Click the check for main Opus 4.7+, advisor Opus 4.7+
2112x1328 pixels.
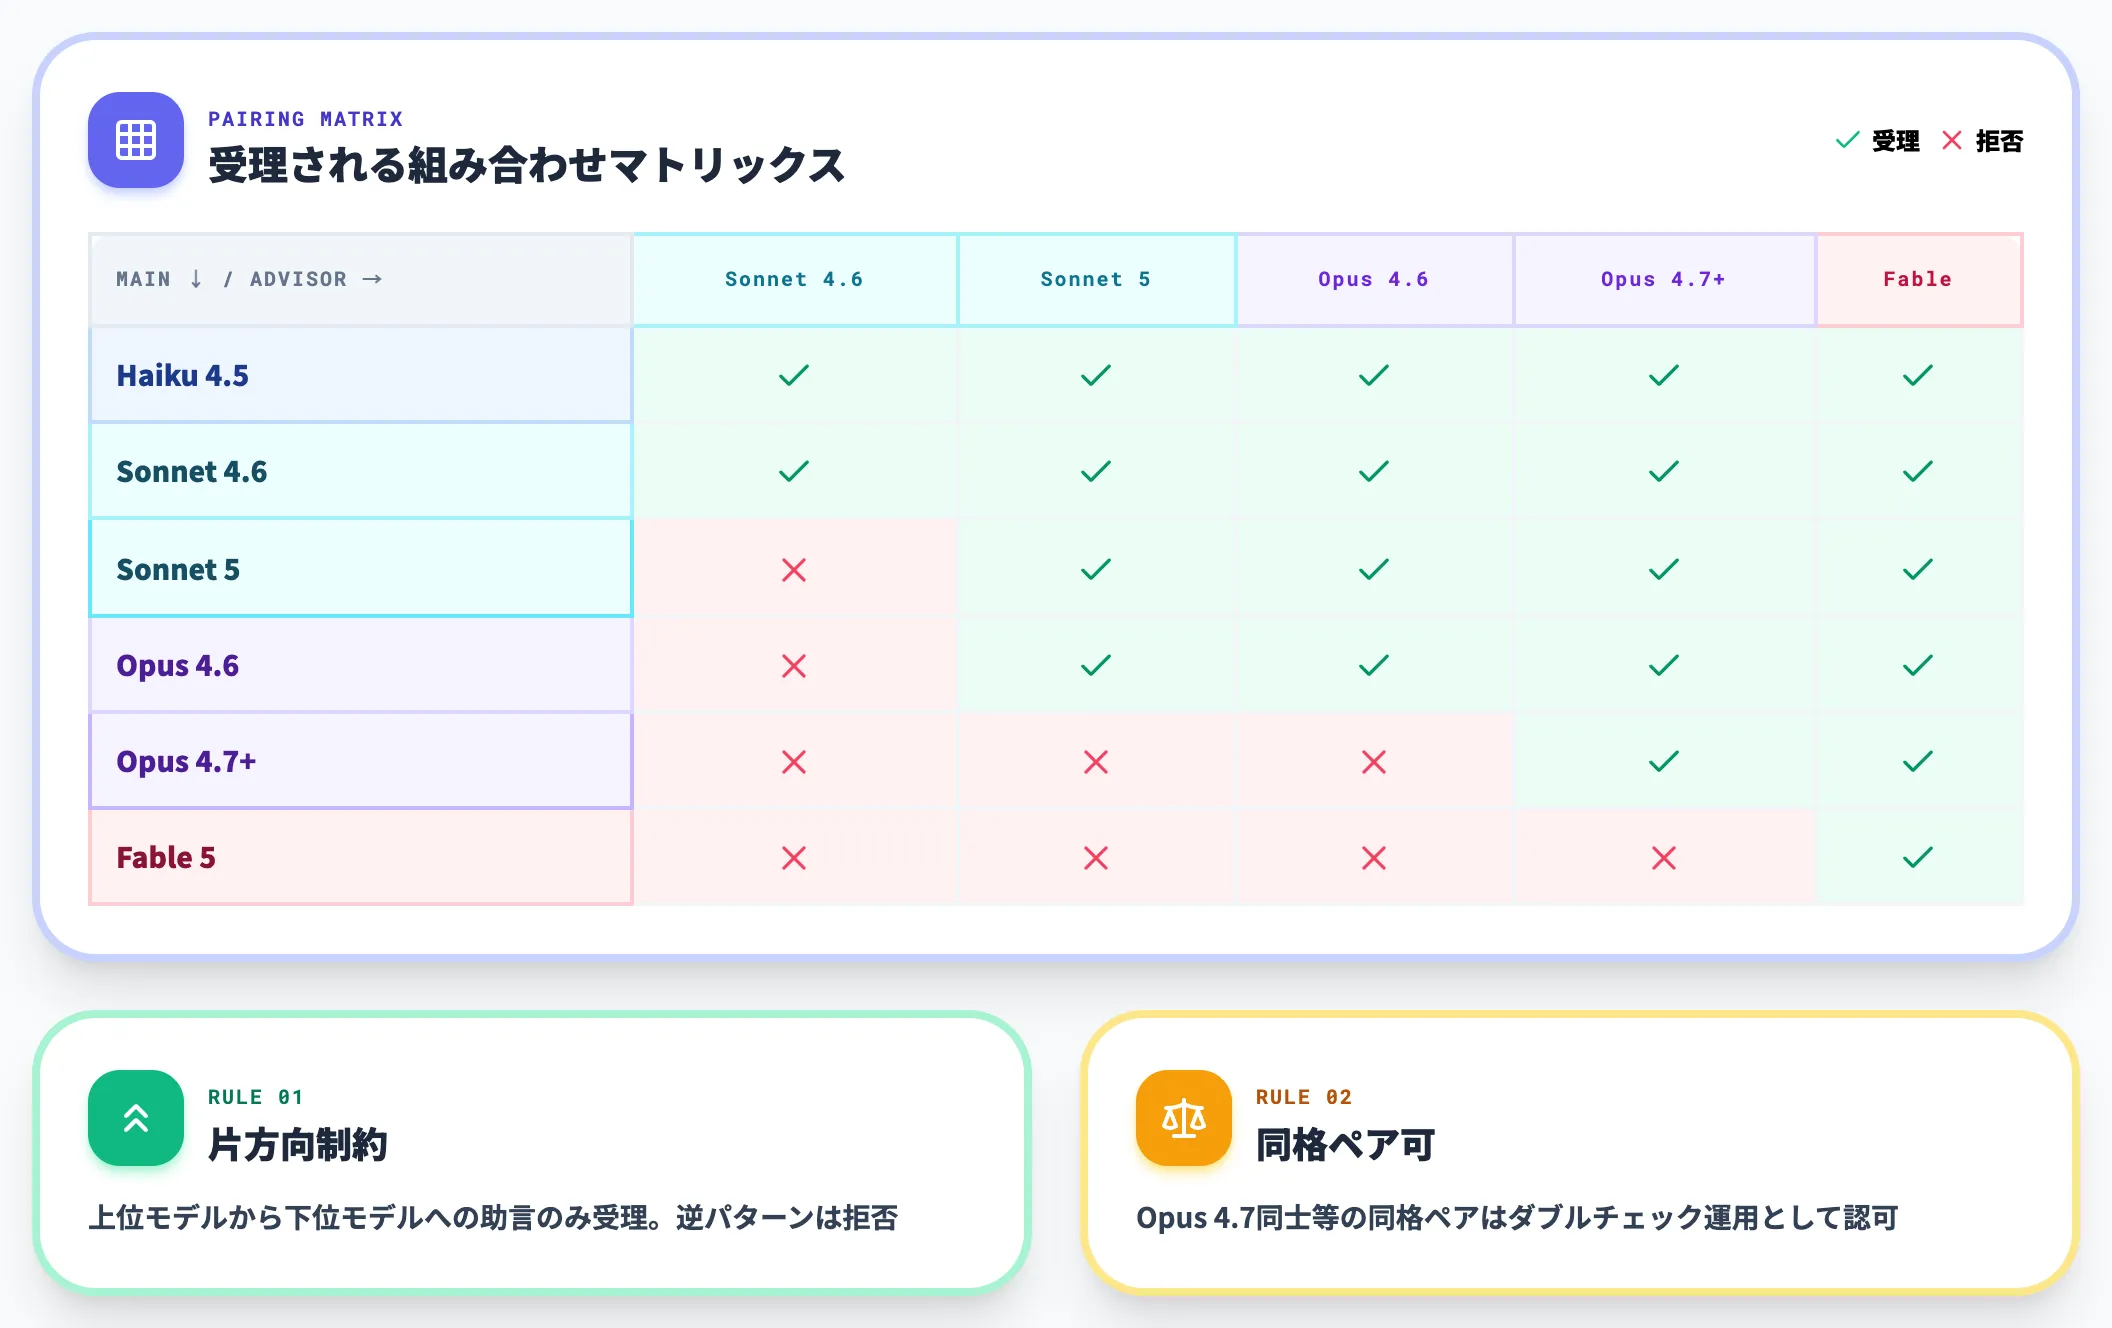[1664, 761]
